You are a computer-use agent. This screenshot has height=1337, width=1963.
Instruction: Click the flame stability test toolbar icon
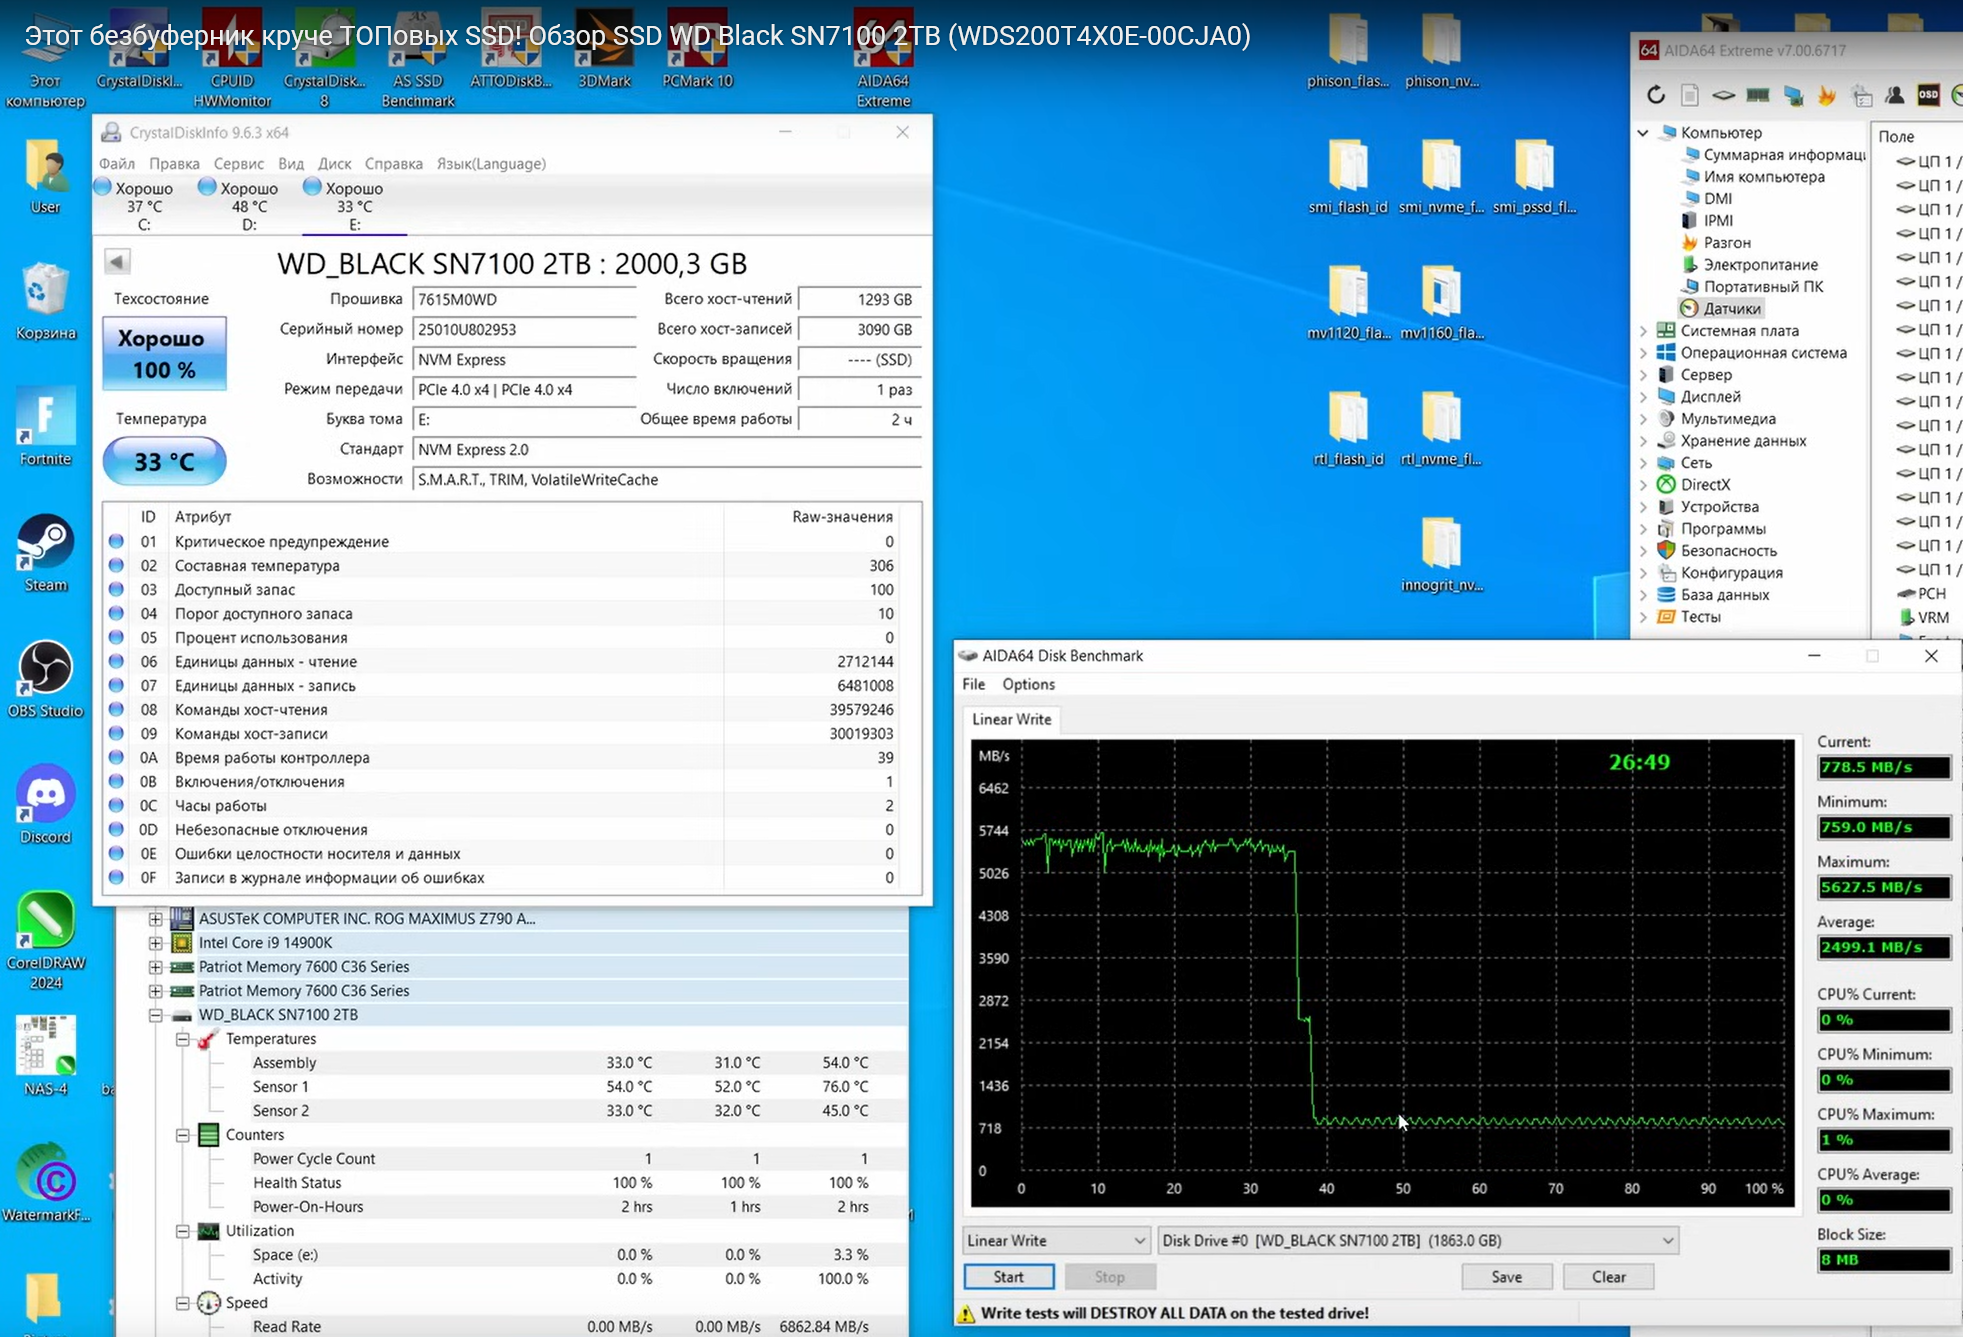1827,95
